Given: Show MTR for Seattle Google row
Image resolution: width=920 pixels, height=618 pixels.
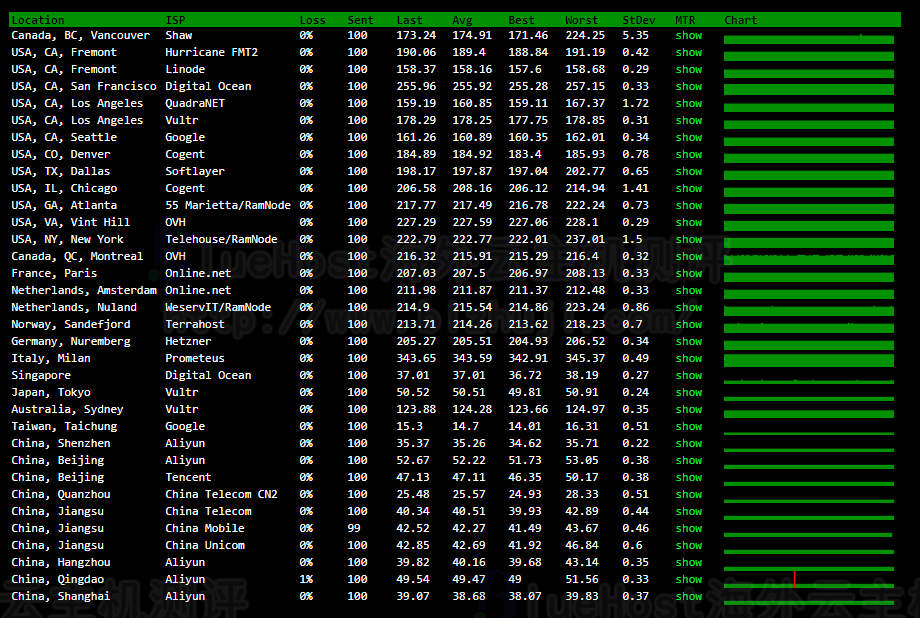Looking at the screenshot, I should click(688, 137).
